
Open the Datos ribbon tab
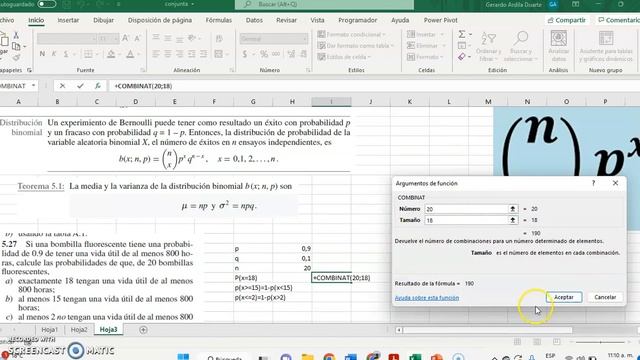click(x=254, y=20)
